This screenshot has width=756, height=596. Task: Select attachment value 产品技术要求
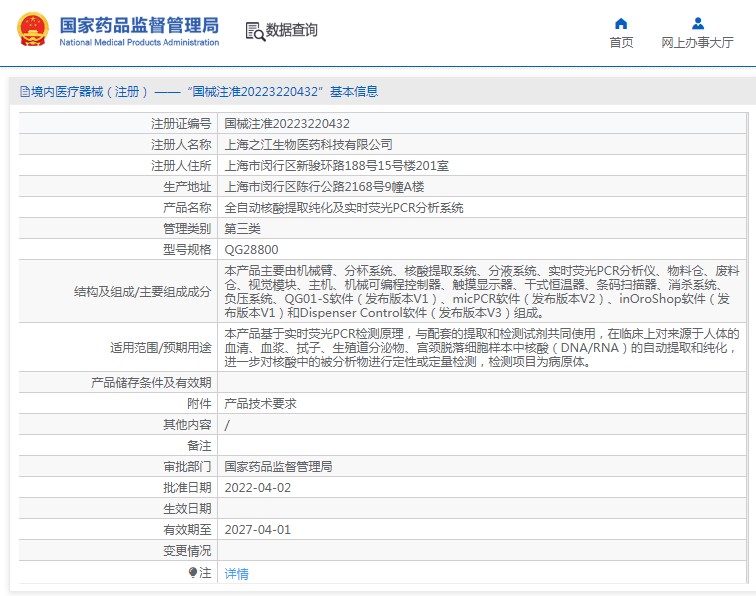pyautogui.click(x=260, y=404)
